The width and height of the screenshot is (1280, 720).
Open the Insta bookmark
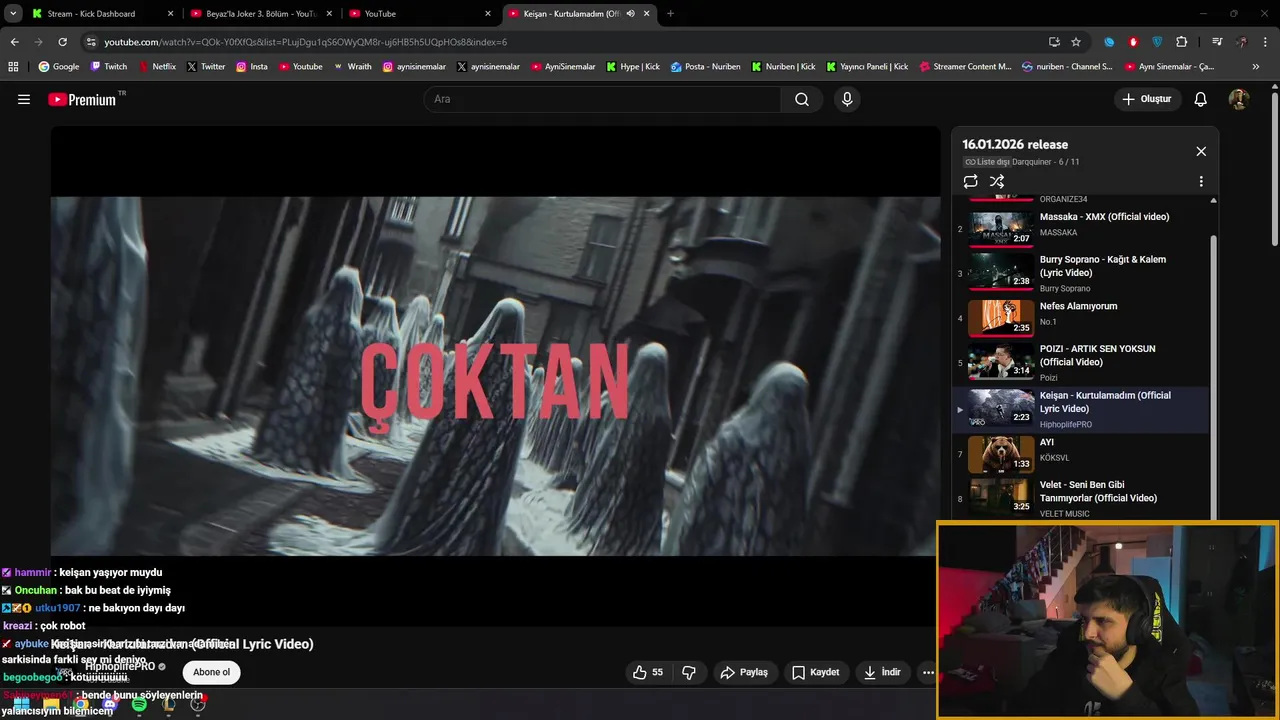click(x=251, y=67)
